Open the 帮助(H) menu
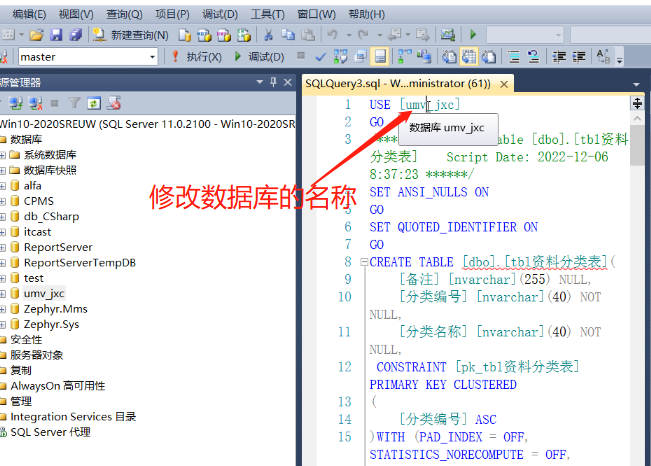This screenshot has width=651, height=466. click(x=366, y=14)
